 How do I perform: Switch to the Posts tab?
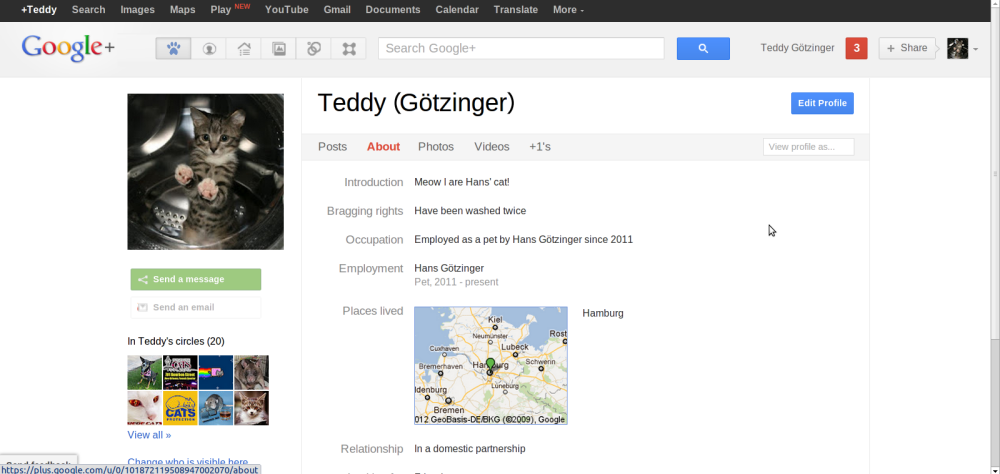(332, 147)
